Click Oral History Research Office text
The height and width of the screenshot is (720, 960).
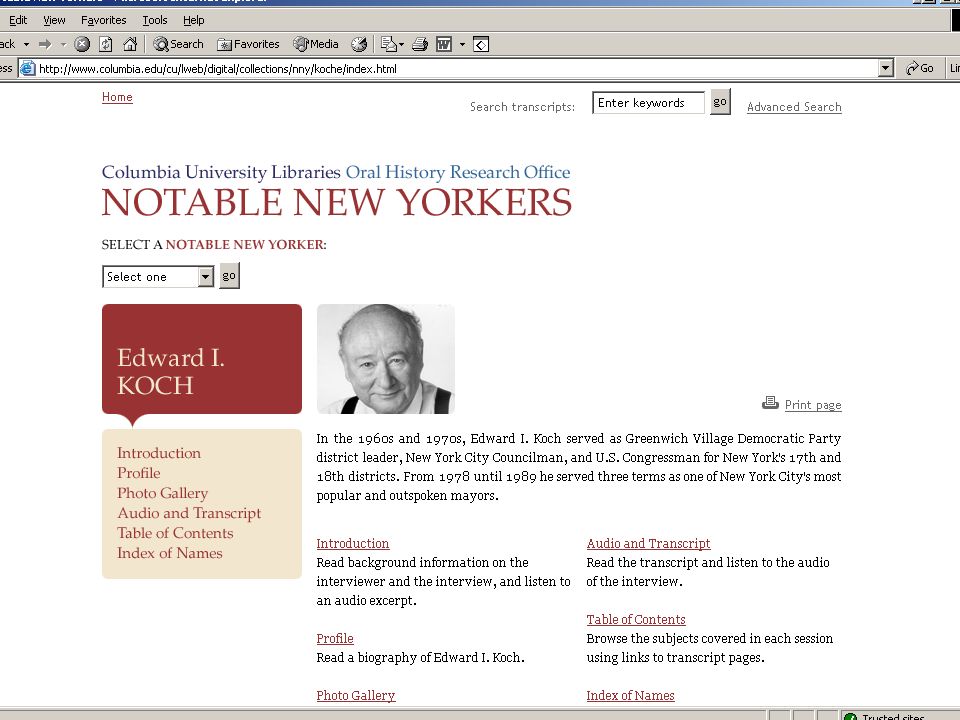click(x=458, y=172)
